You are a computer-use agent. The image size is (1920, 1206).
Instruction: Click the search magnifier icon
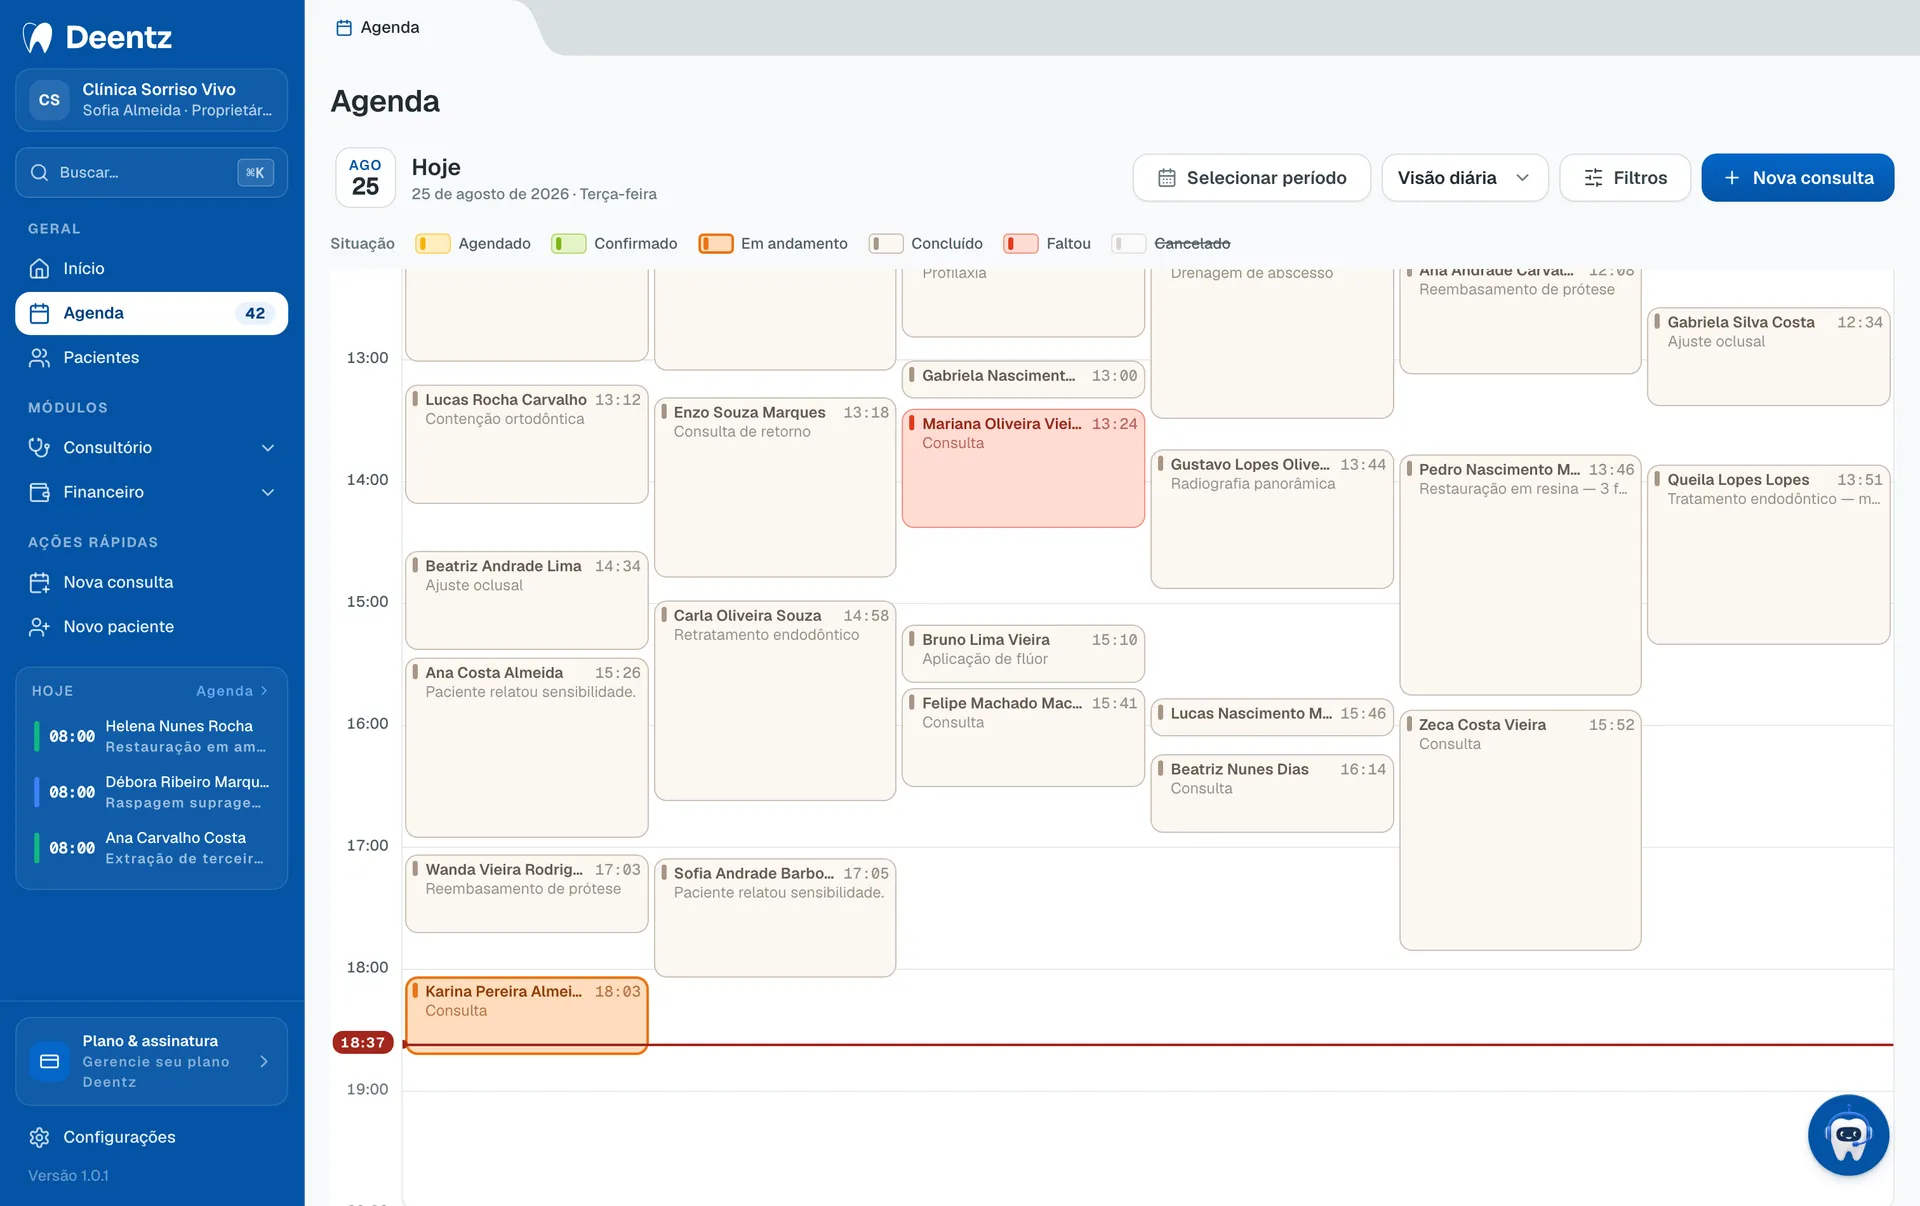point(40,172)
